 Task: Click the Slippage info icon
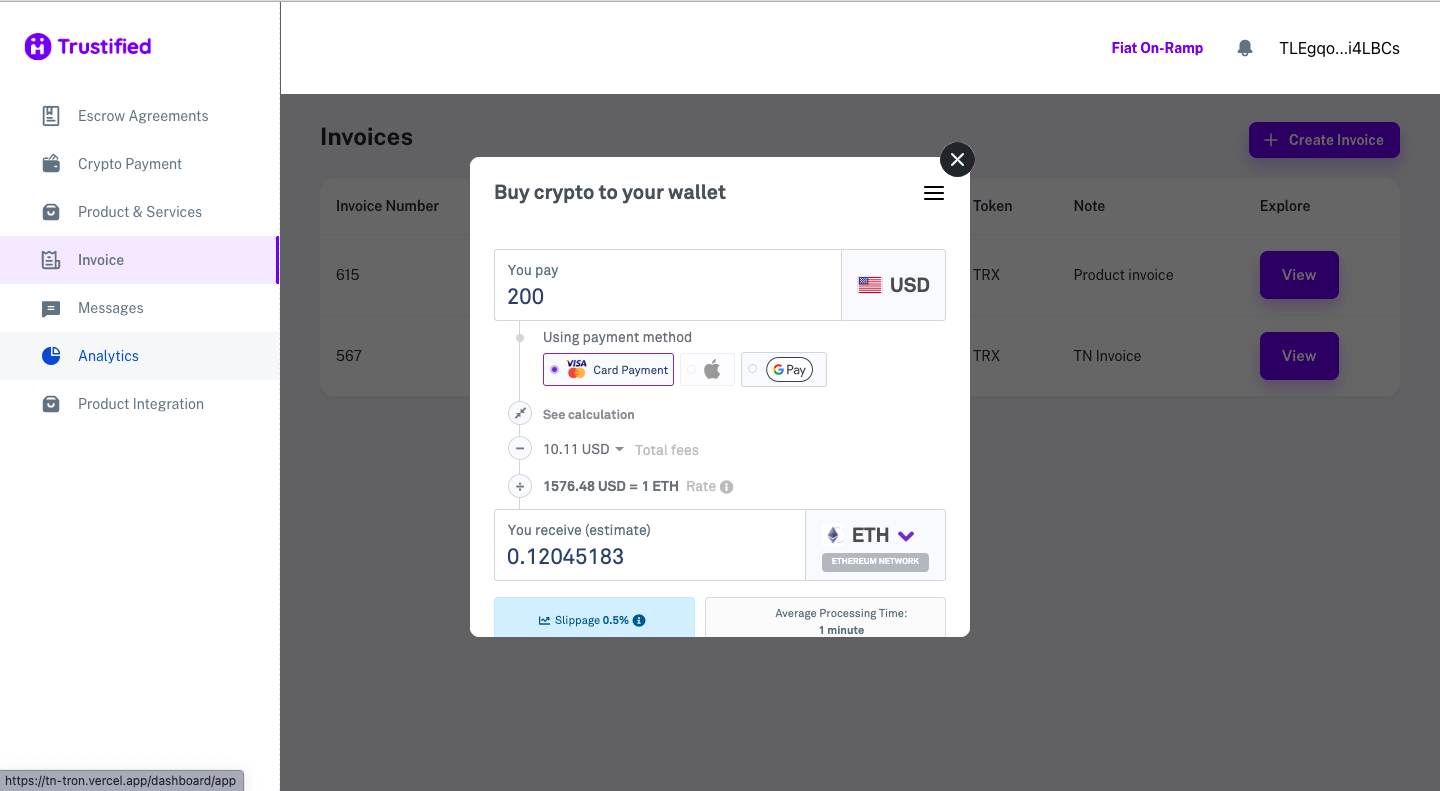coord(639,620)
